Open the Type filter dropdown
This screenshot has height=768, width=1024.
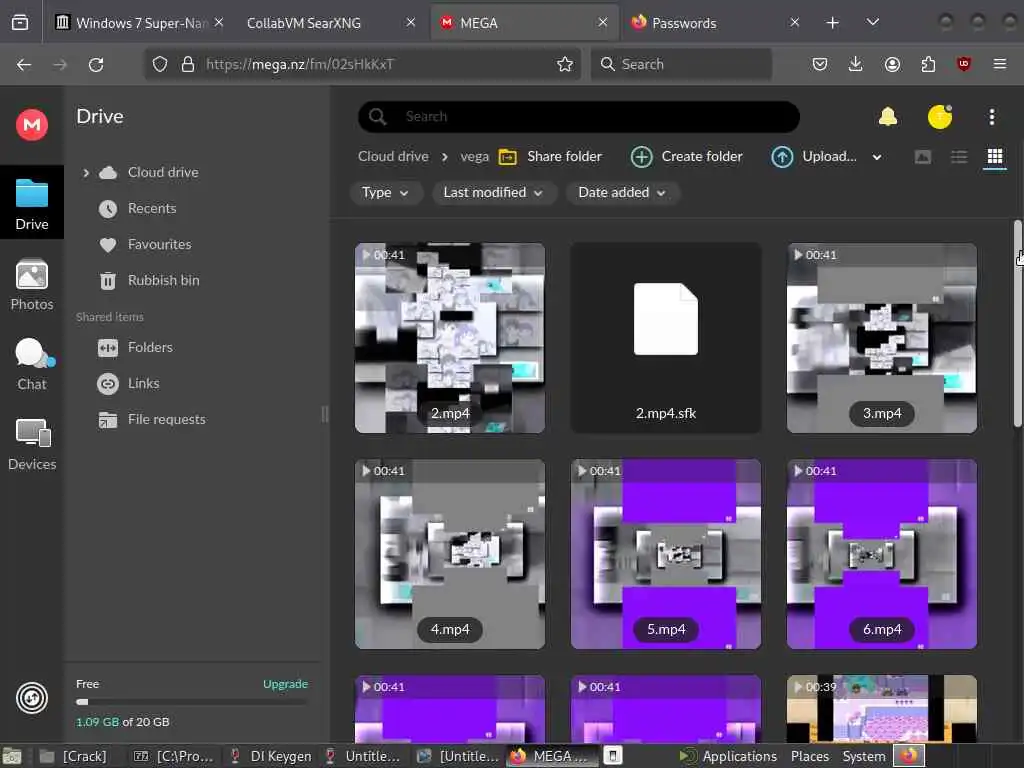click(385, 193)
